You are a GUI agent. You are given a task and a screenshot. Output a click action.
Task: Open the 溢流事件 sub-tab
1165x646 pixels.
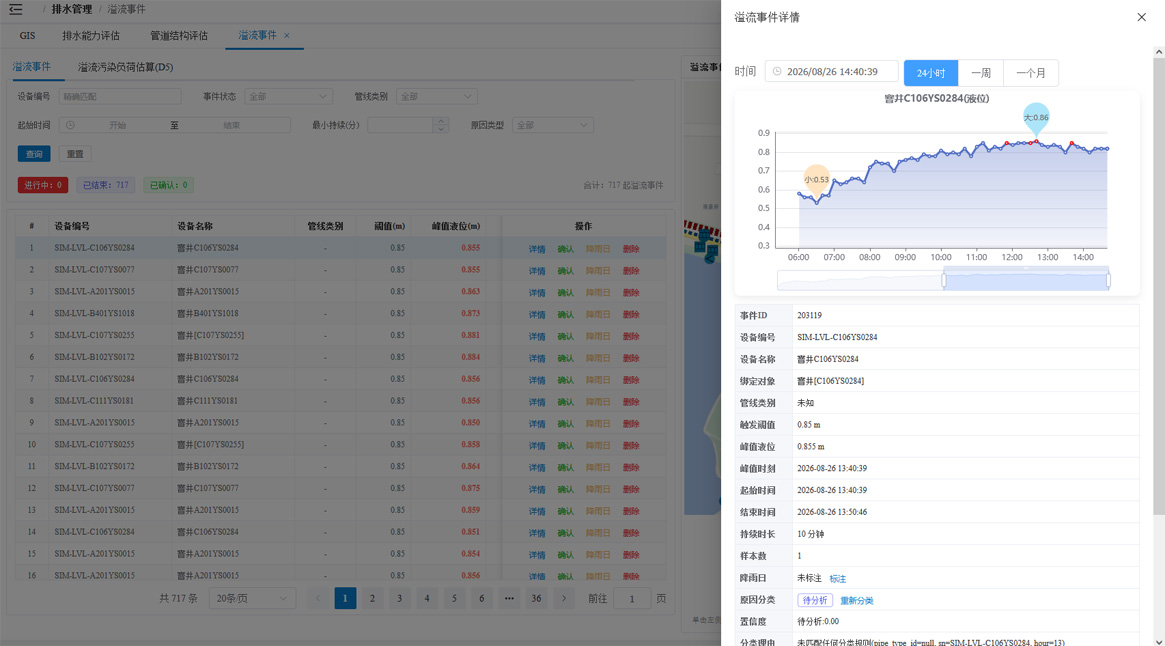[x=32, y=67]
